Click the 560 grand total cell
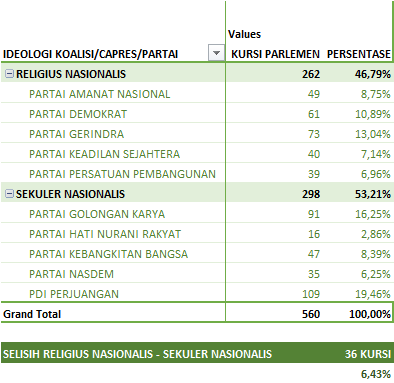This screenshot has width=394, height=383. [311, 314]
